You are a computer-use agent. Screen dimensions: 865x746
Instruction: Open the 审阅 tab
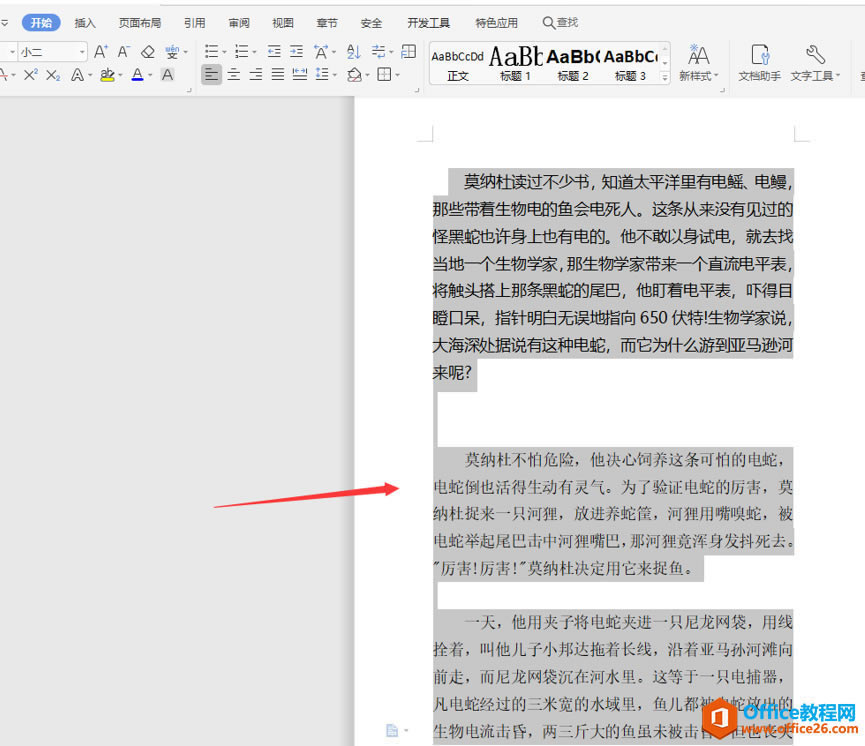[x=239, y=23]
